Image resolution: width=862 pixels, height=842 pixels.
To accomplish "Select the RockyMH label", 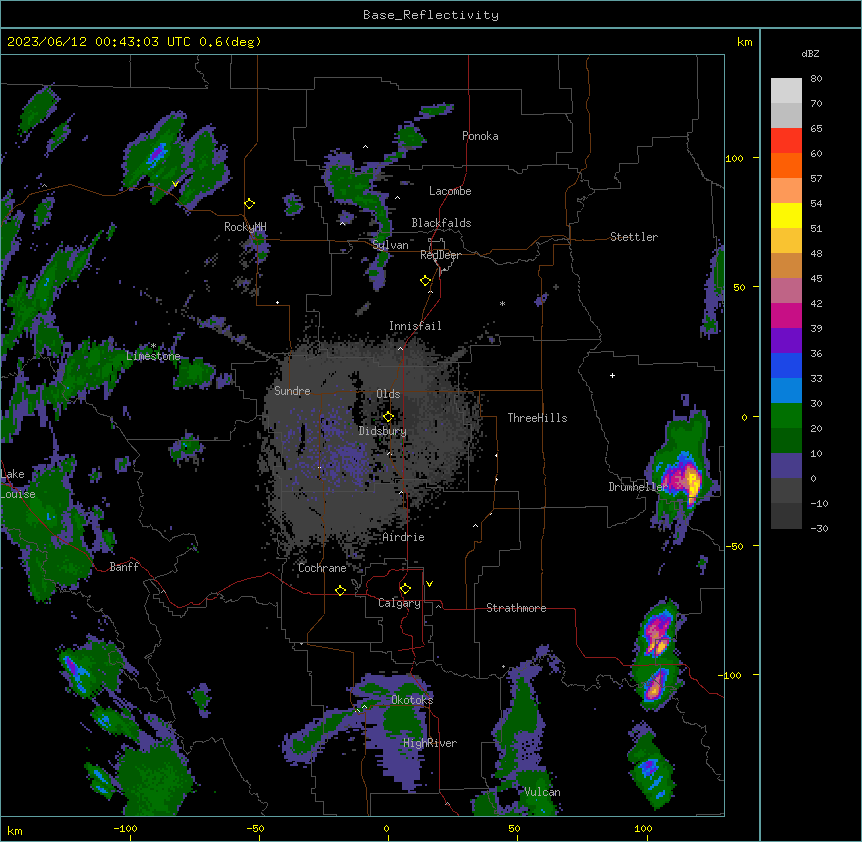I will (x=245, y=227).
